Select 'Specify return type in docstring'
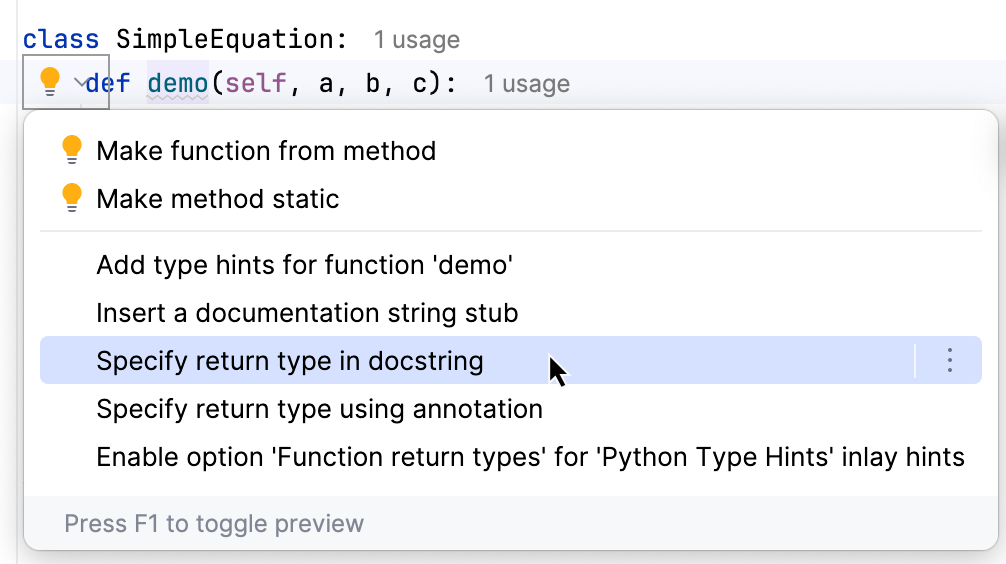Viewport: 1006px width, 564px height. click(290, 361)
